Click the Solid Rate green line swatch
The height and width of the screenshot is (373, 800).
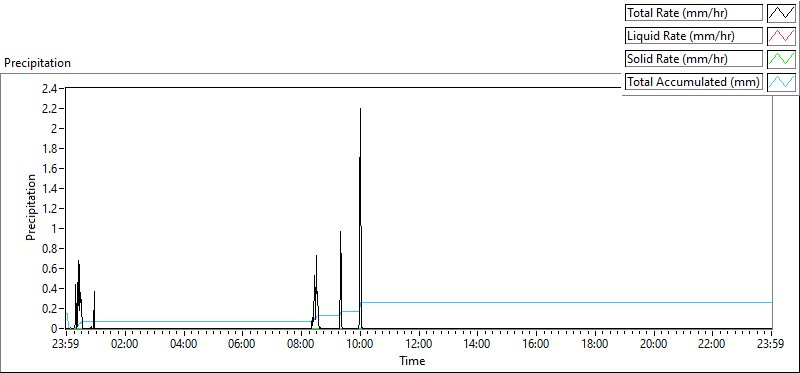click(781, 59)
